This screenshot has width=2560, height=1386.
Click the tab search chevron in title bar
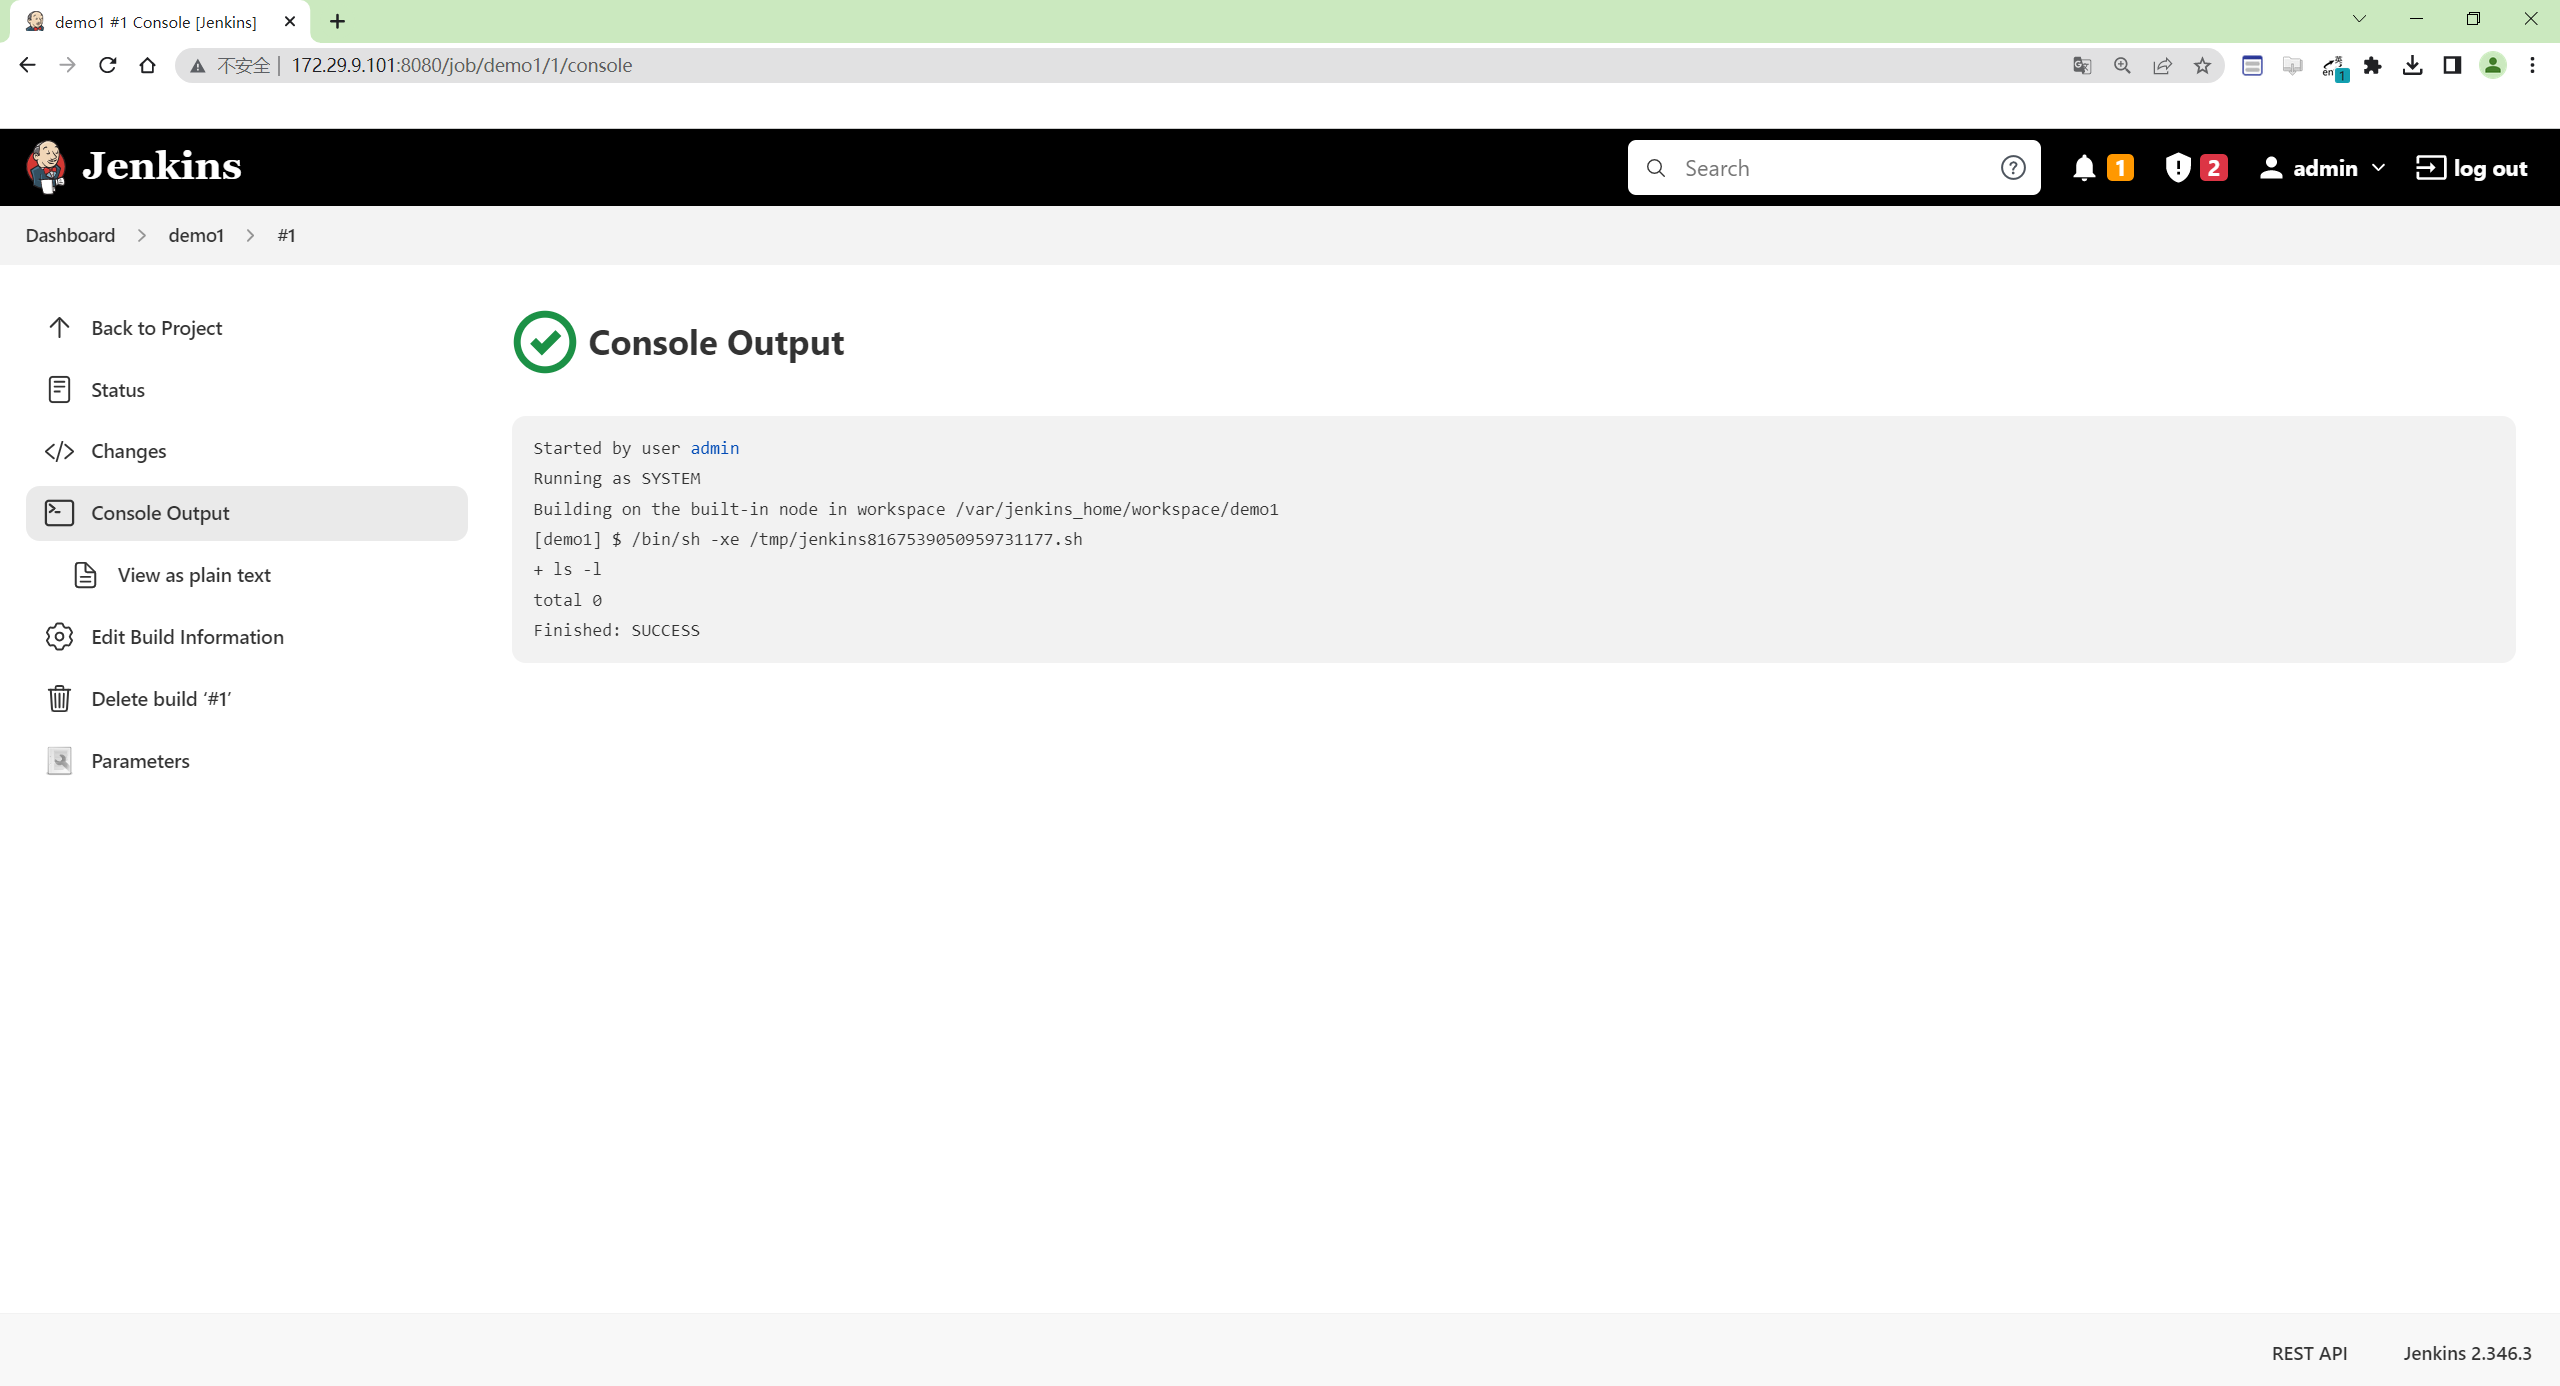click(x=2359, y=19)
